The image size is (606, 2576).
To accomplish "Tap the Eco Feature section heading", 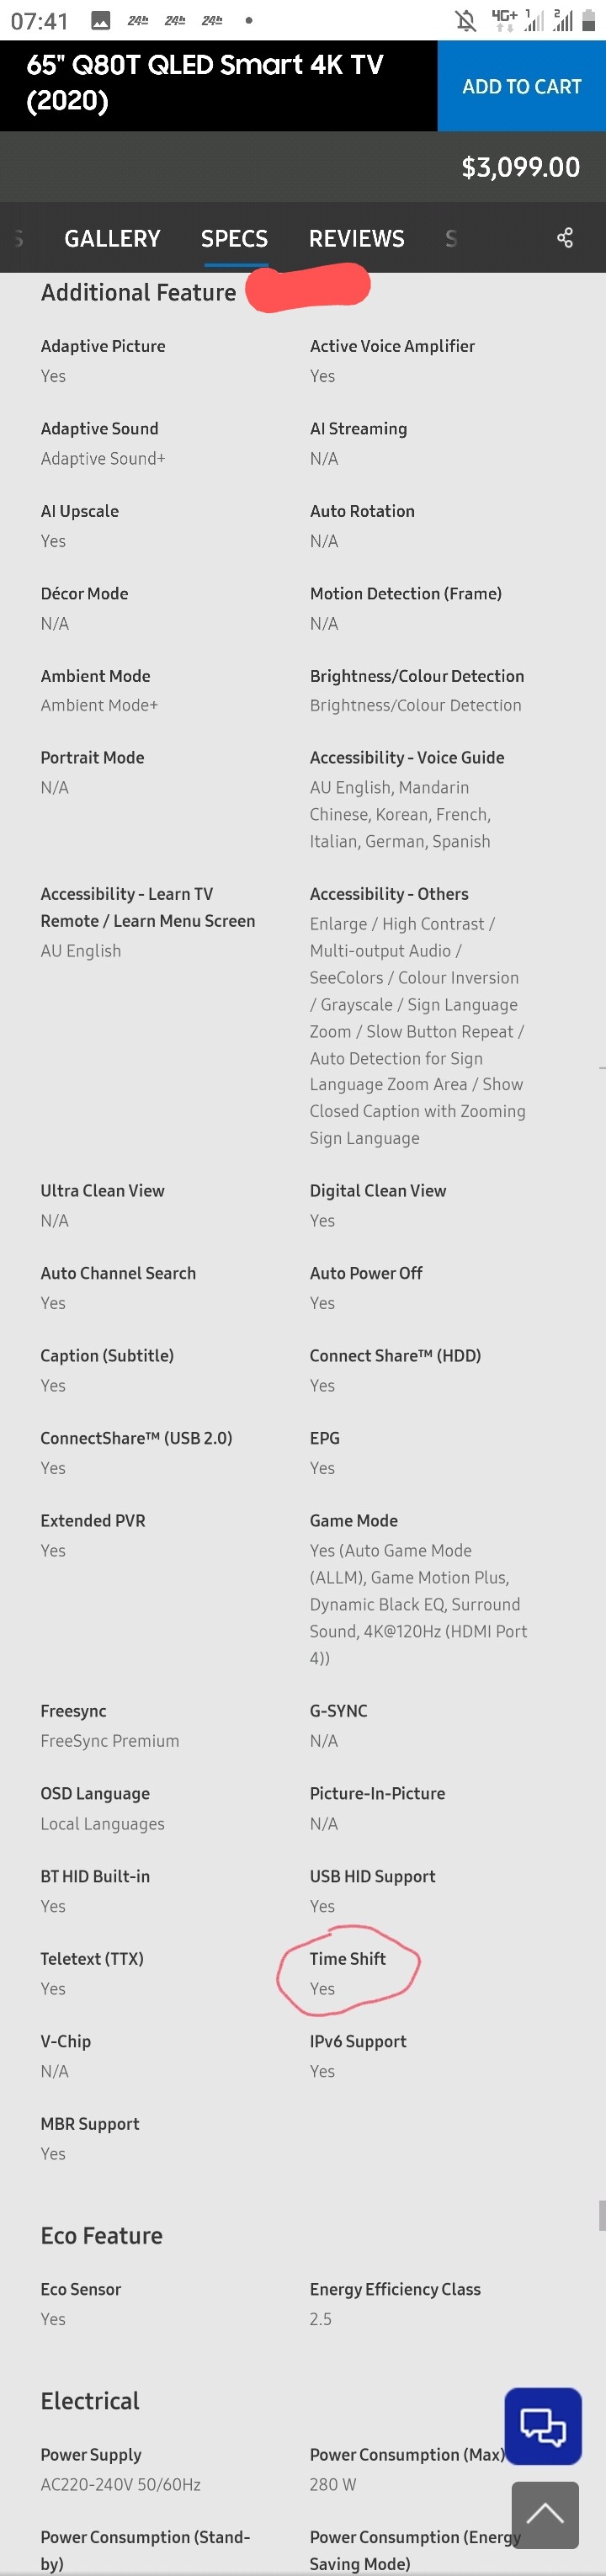I will click(101, 2236).
